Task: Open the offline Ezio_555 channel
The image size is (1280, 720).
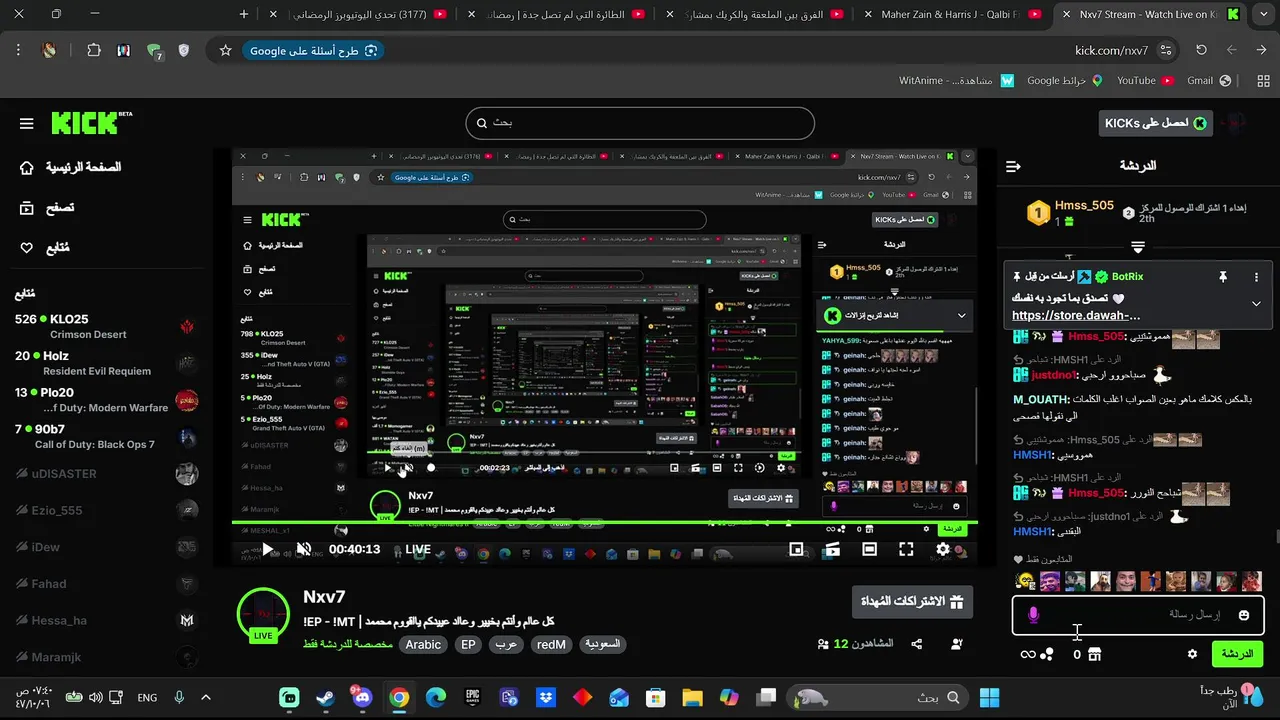Action: coord(105,510)
